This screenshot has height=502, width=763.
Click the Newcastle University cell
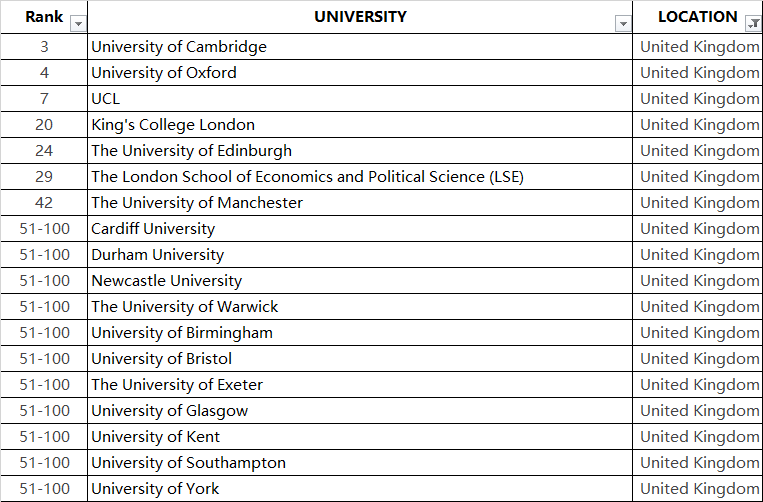click(166, 281)
